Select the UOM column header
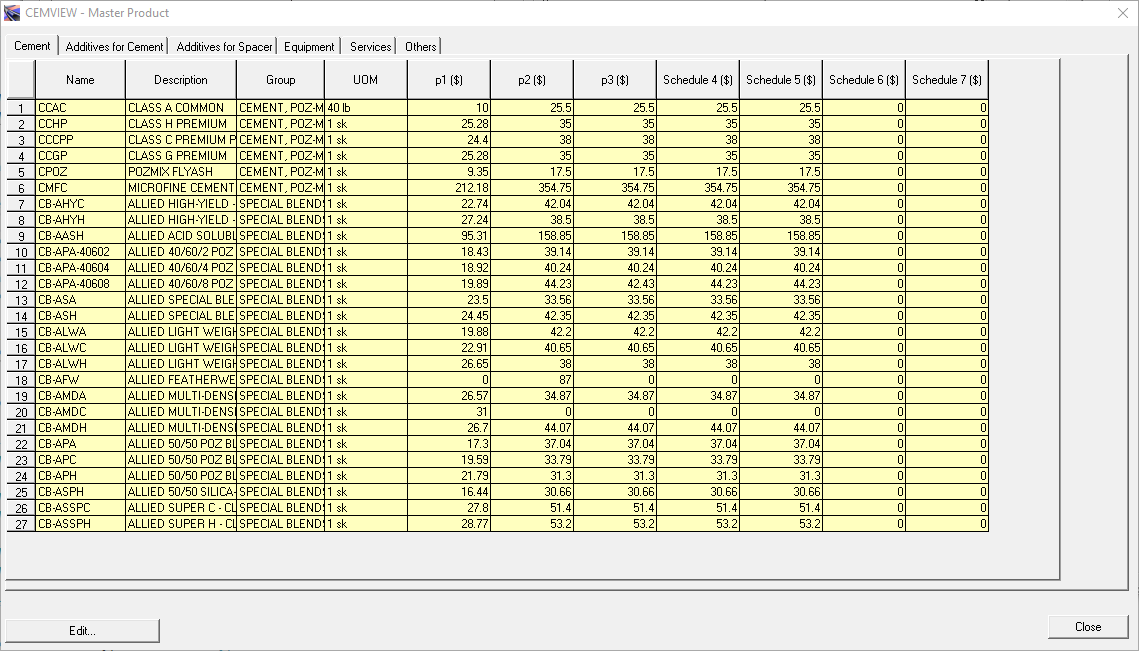The image size is (1139, 651). tap(365, 80)
